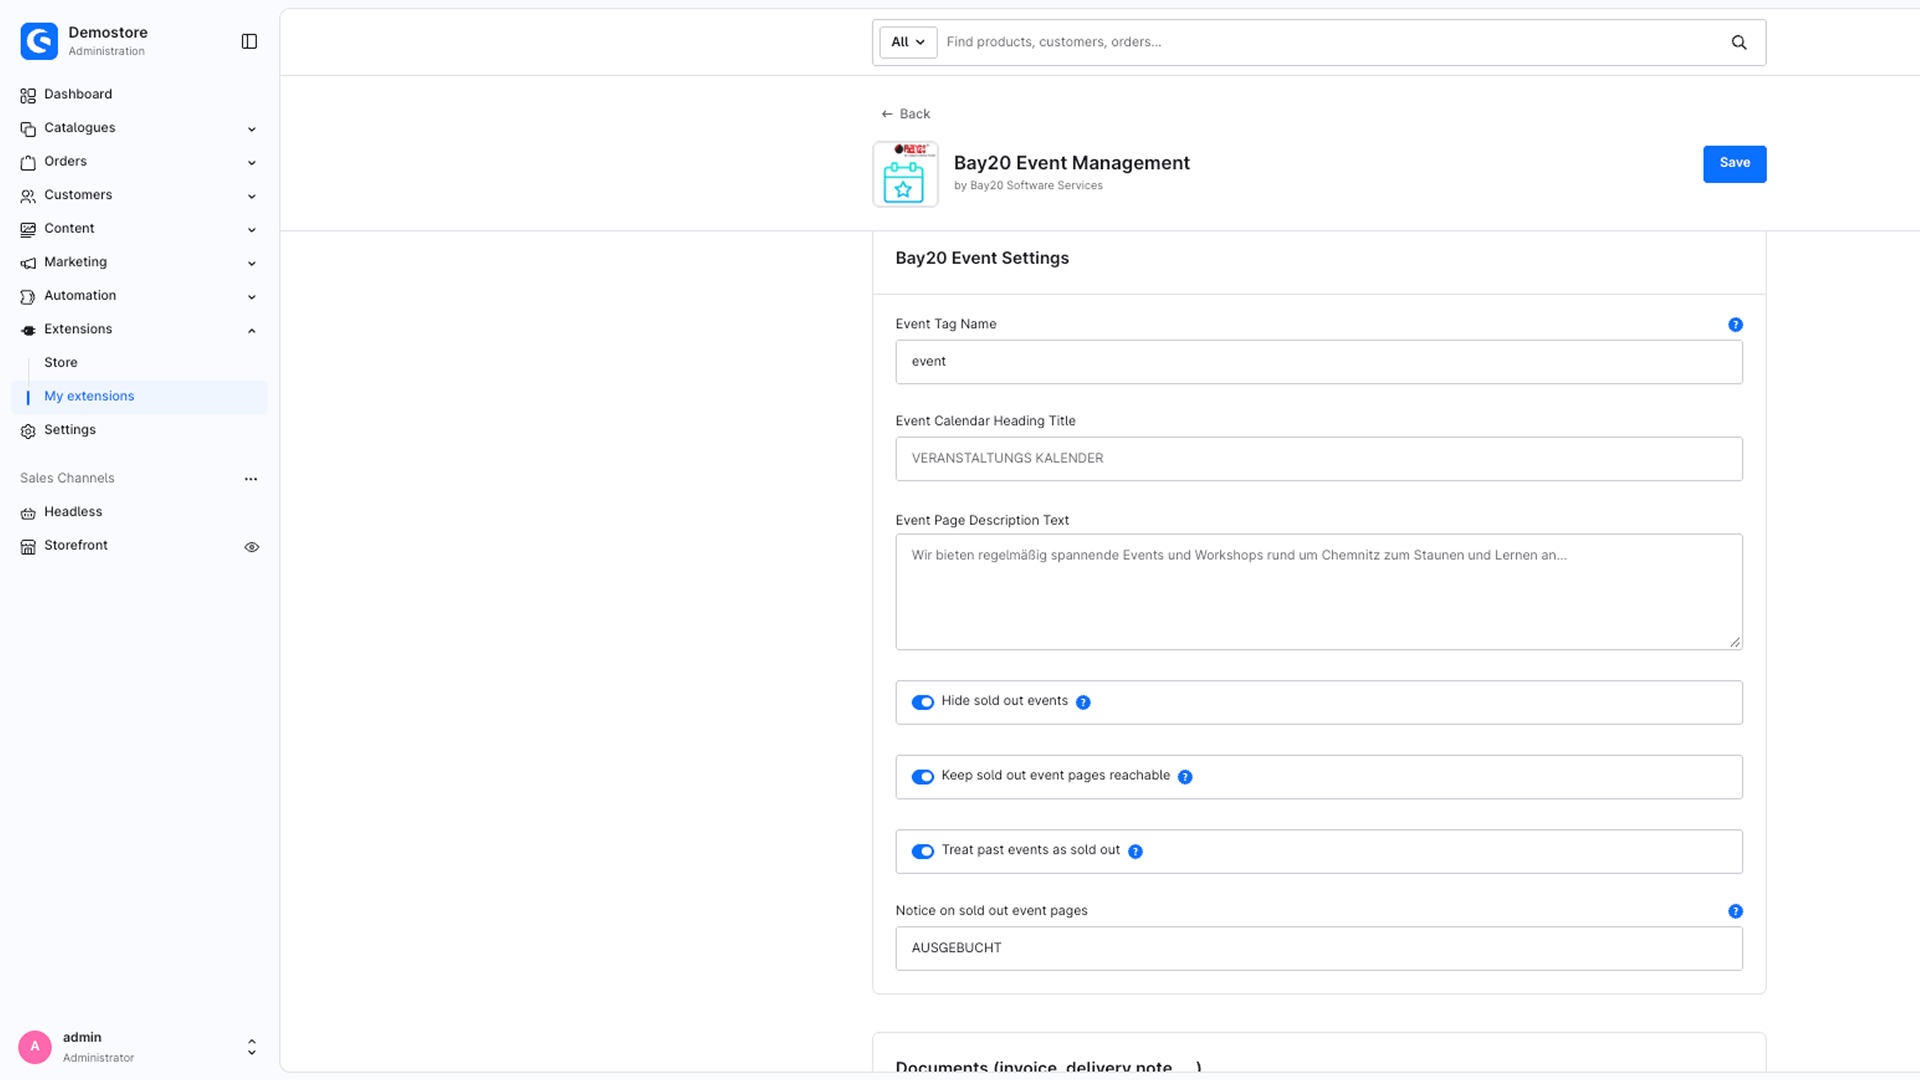
Task: Click the Shopware logo icon
Action: coord(39,41)
